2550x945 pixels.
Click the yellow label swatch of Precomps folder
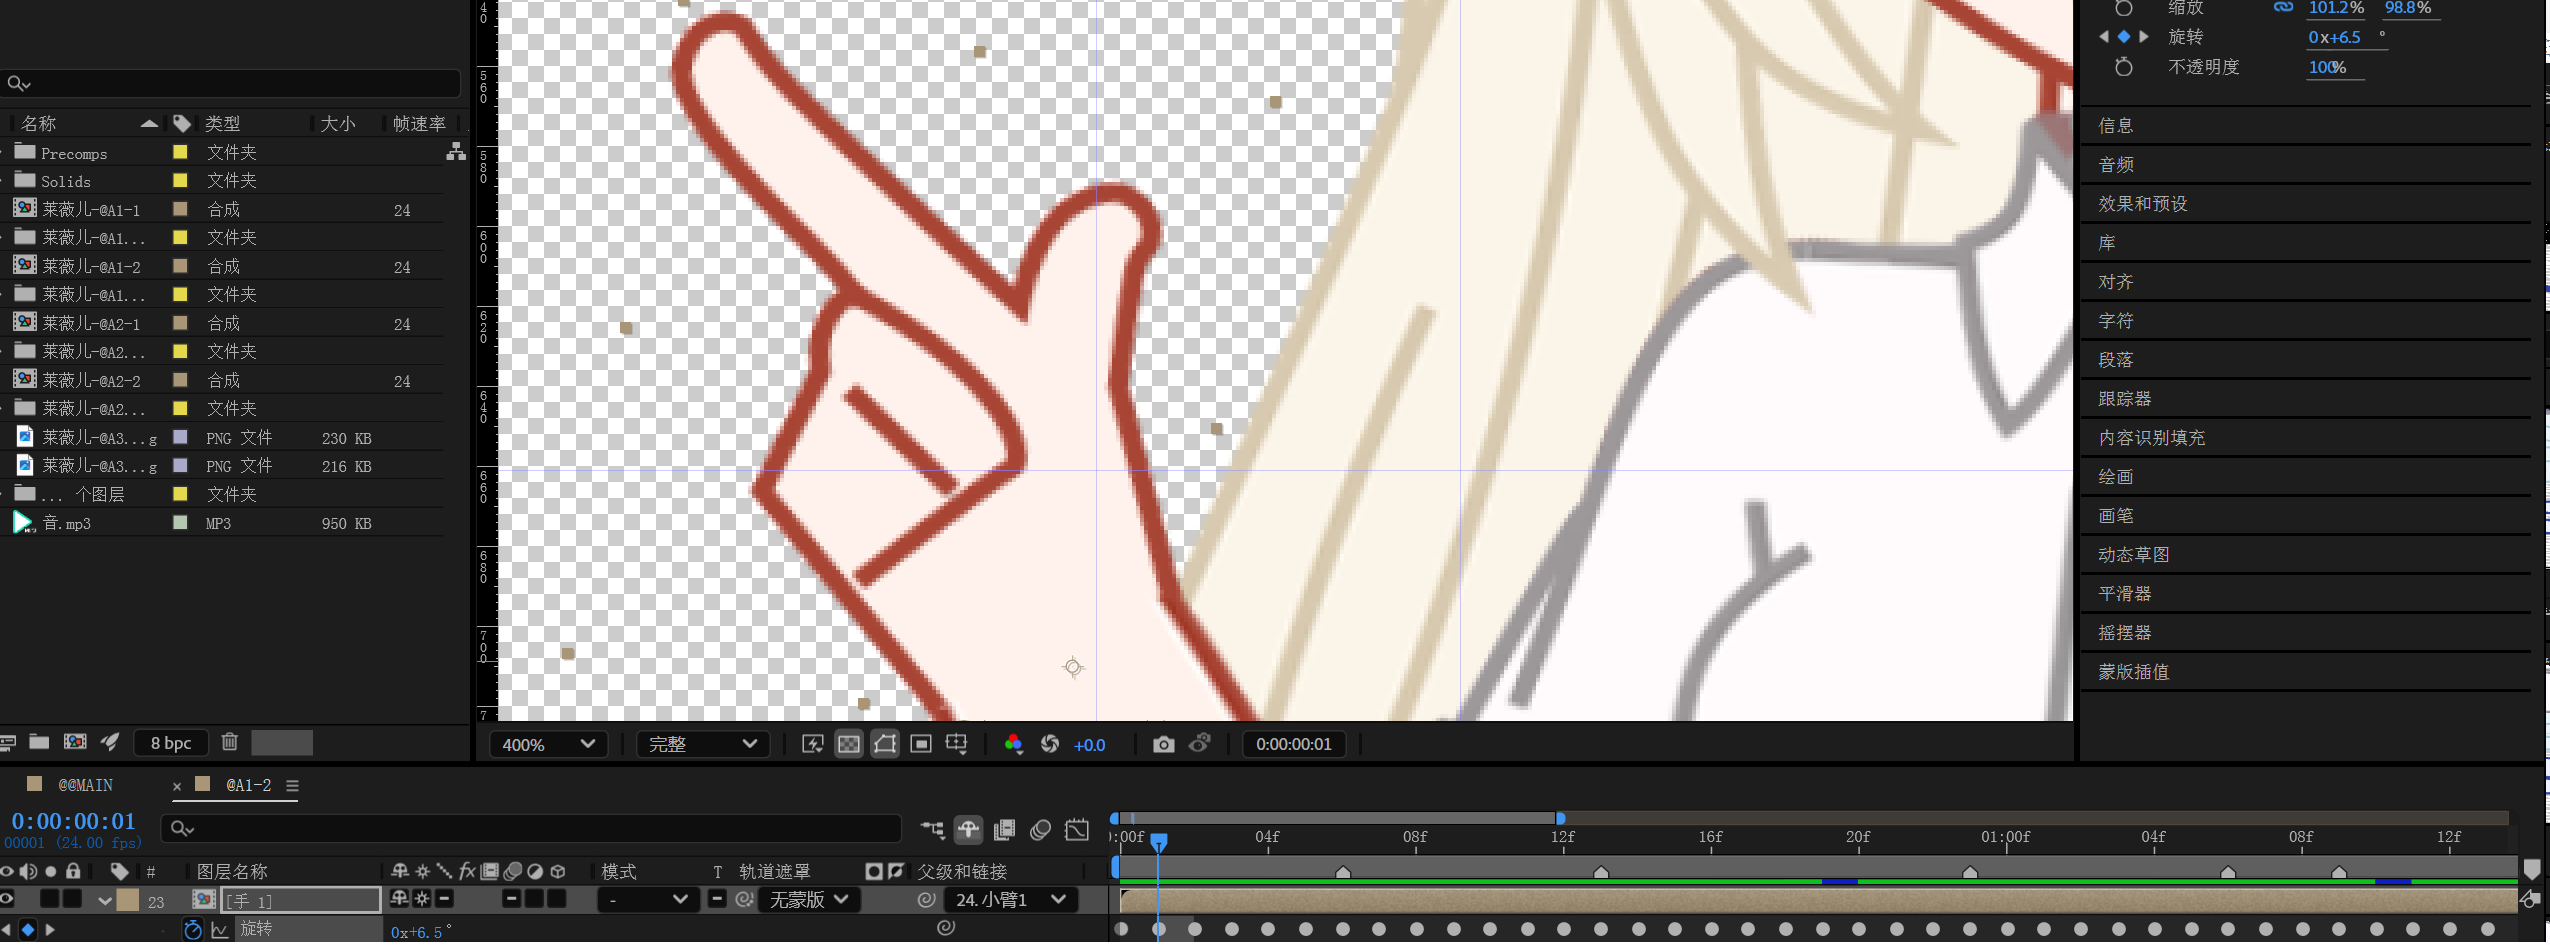tap(181, 153)
